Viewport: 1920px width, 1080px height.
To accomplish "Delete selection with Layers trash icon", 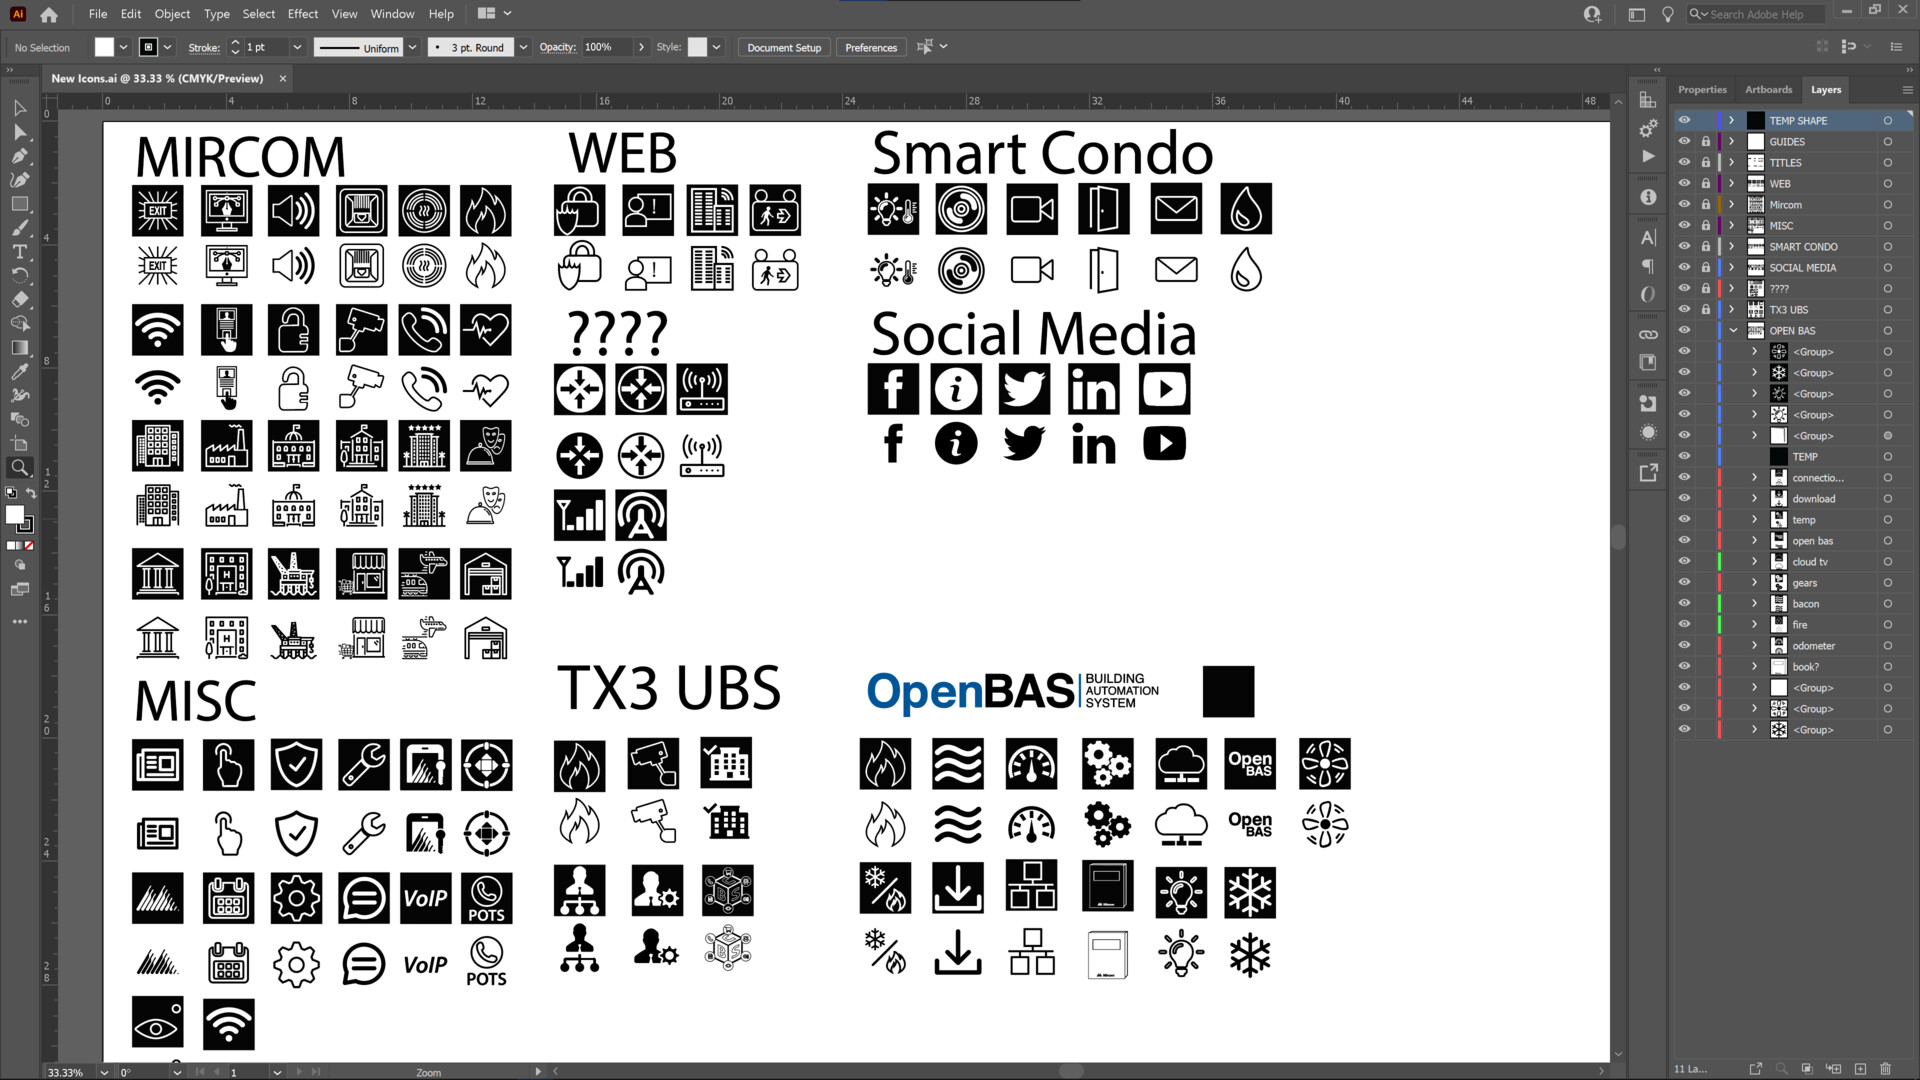I will point(1885,1069).
